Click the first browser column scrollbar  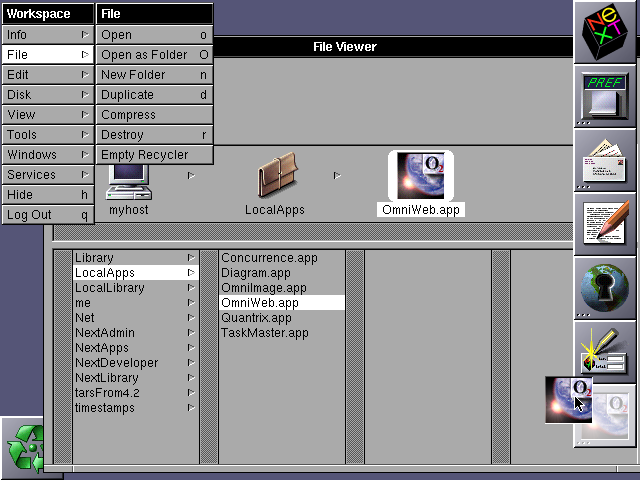tap(63, 357)
